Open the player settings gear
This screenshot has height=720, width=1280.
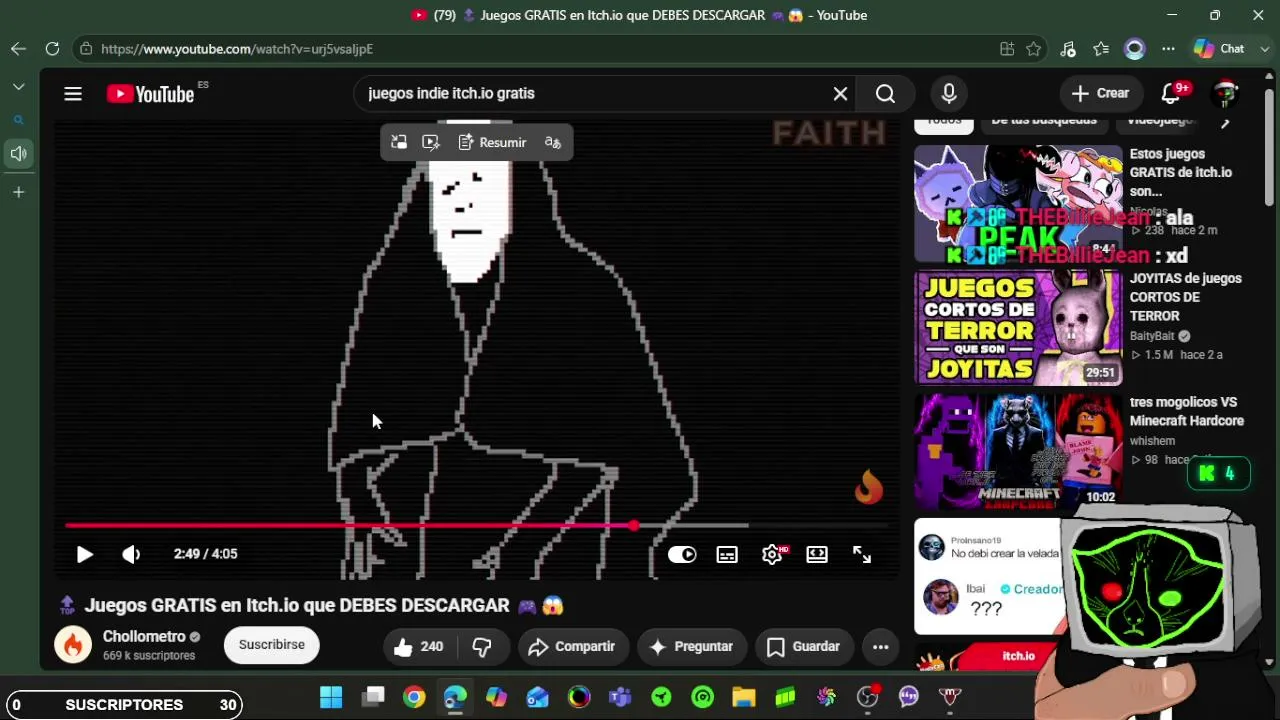click(x=772, y=554)
